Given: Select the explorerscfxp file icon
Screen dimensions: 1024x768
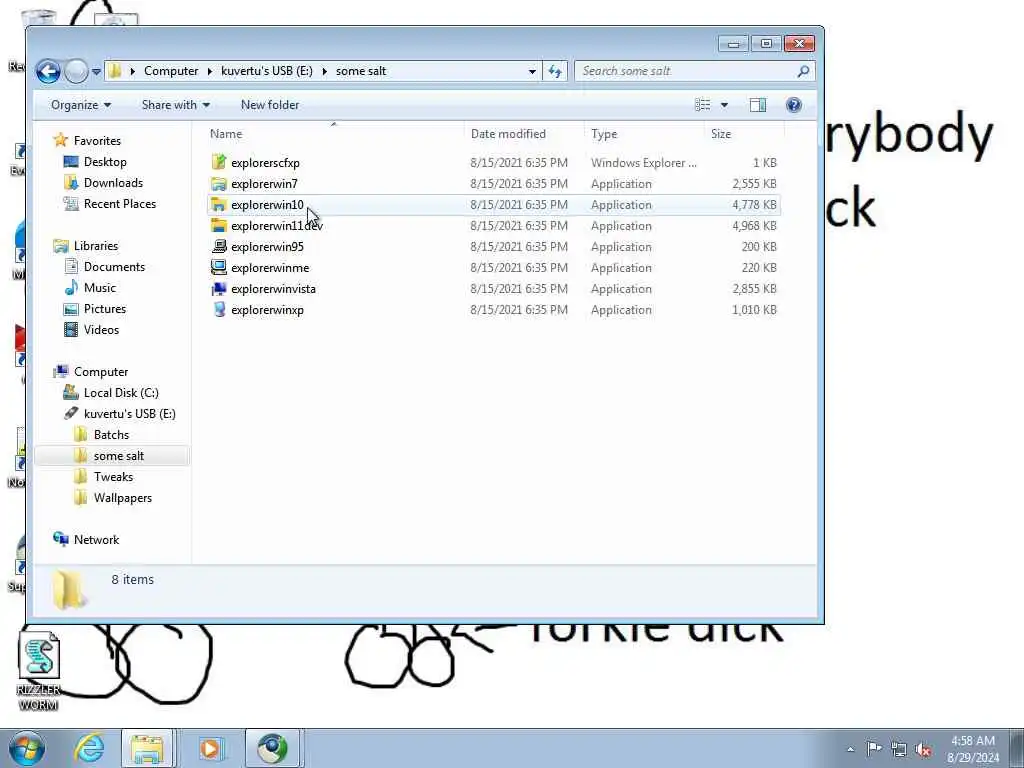Looking at the screenshot, I should coord(219,163).
